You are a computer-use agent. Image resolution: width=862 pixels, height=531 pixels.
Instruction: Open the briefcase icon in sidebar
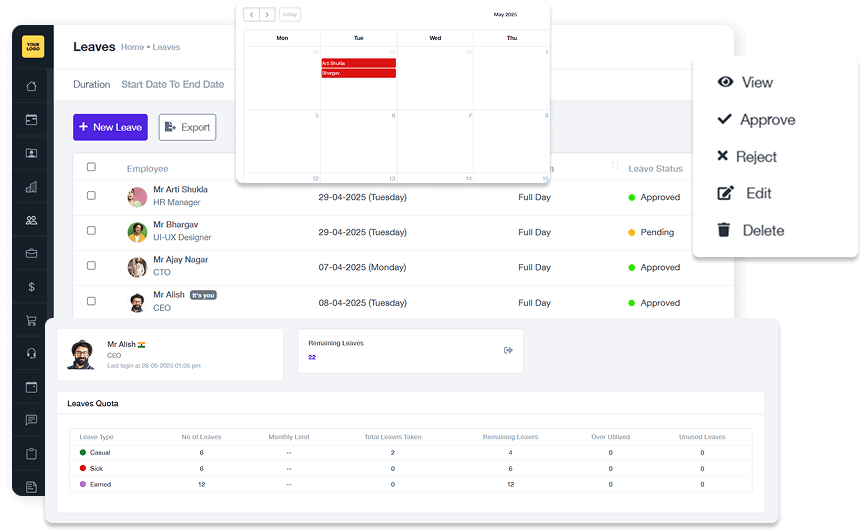coord(31,253)
